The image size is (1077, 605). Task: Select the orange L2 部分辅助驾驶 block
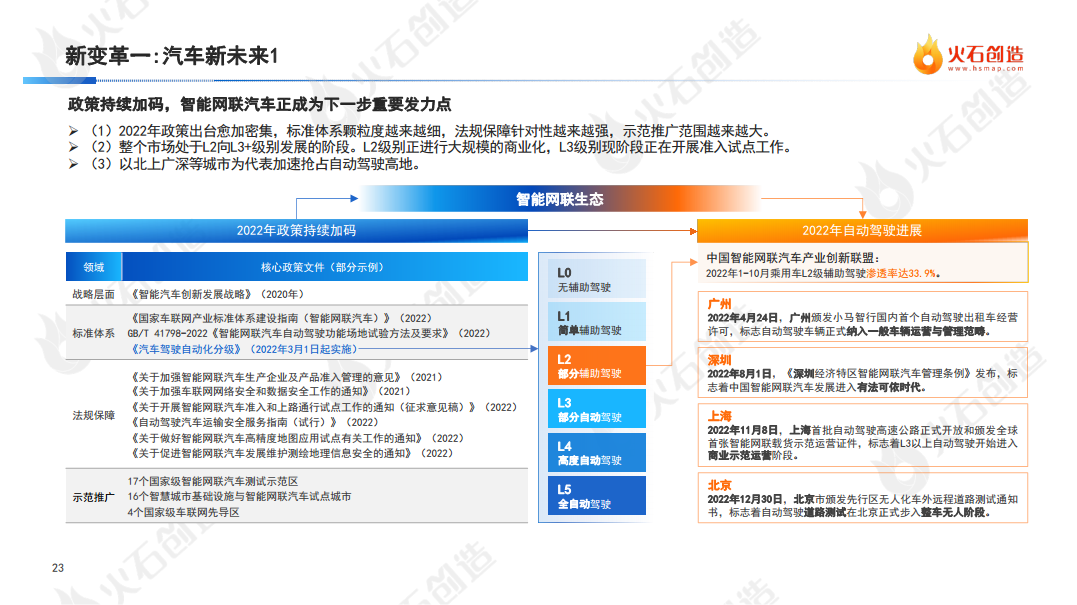pos(596,365)
